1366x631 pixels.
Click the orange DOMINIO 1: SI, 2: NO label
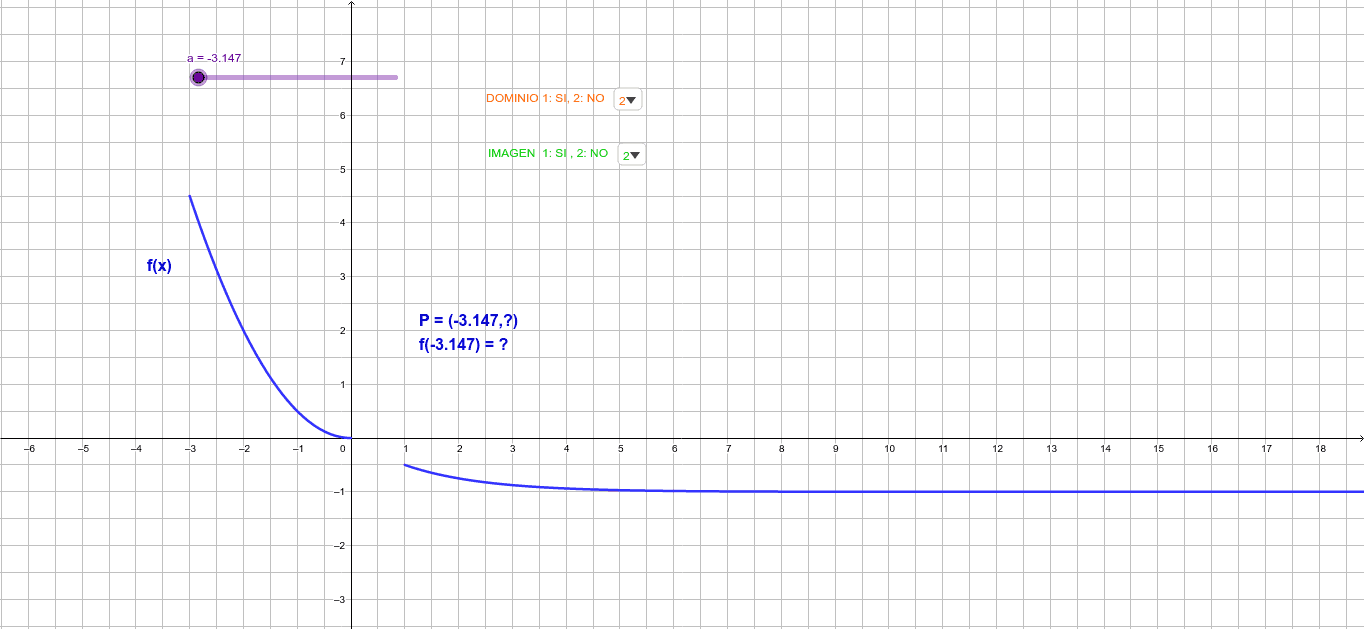(545, 98)
